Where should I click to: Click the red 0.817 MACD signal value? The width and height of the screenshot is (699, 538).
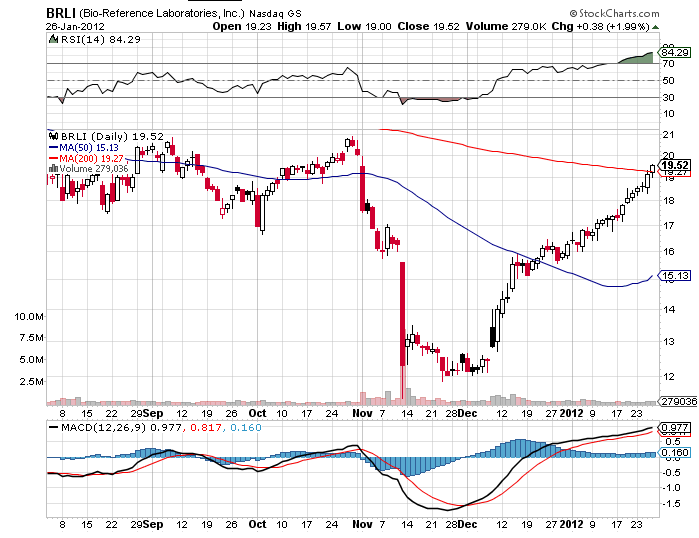206,427
